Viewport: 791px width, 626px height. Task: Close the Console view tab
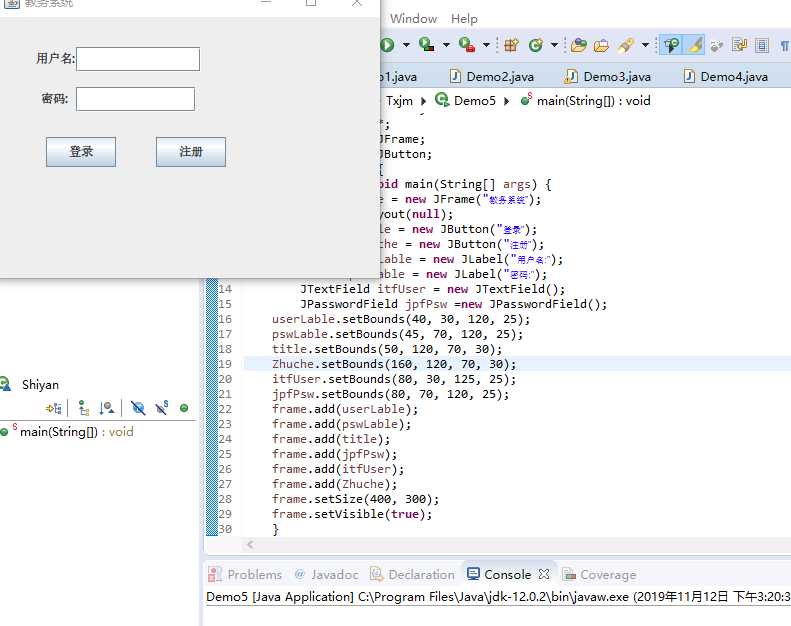coord(543,575)
